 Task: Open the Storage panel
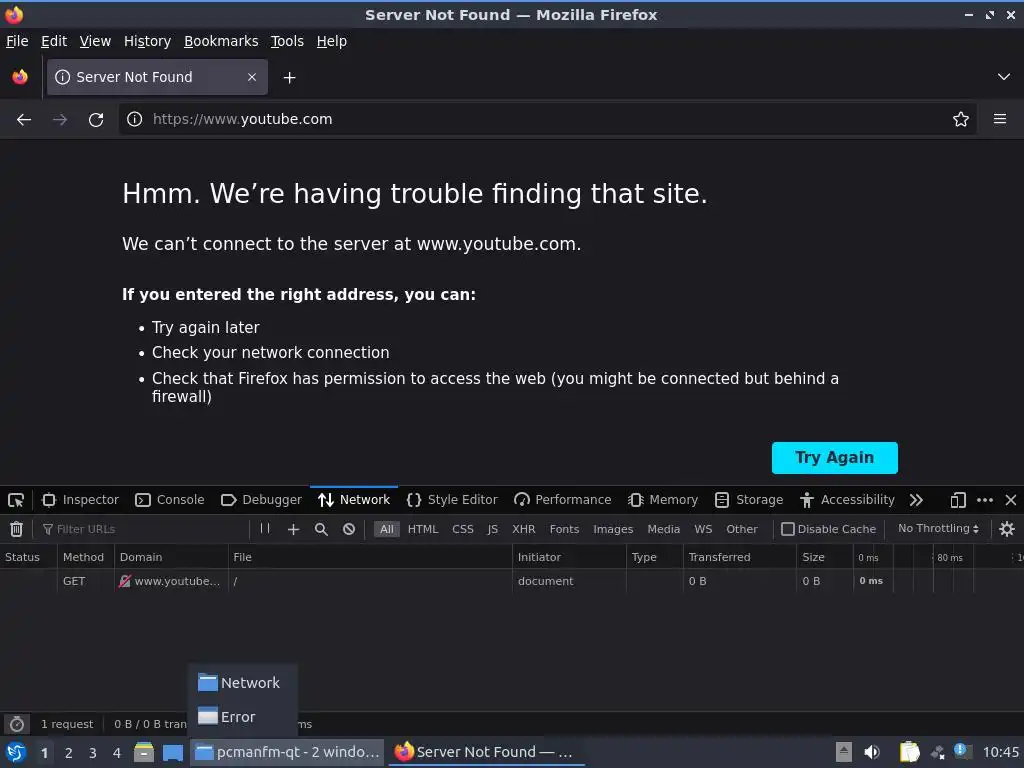(x=749, y=500)
